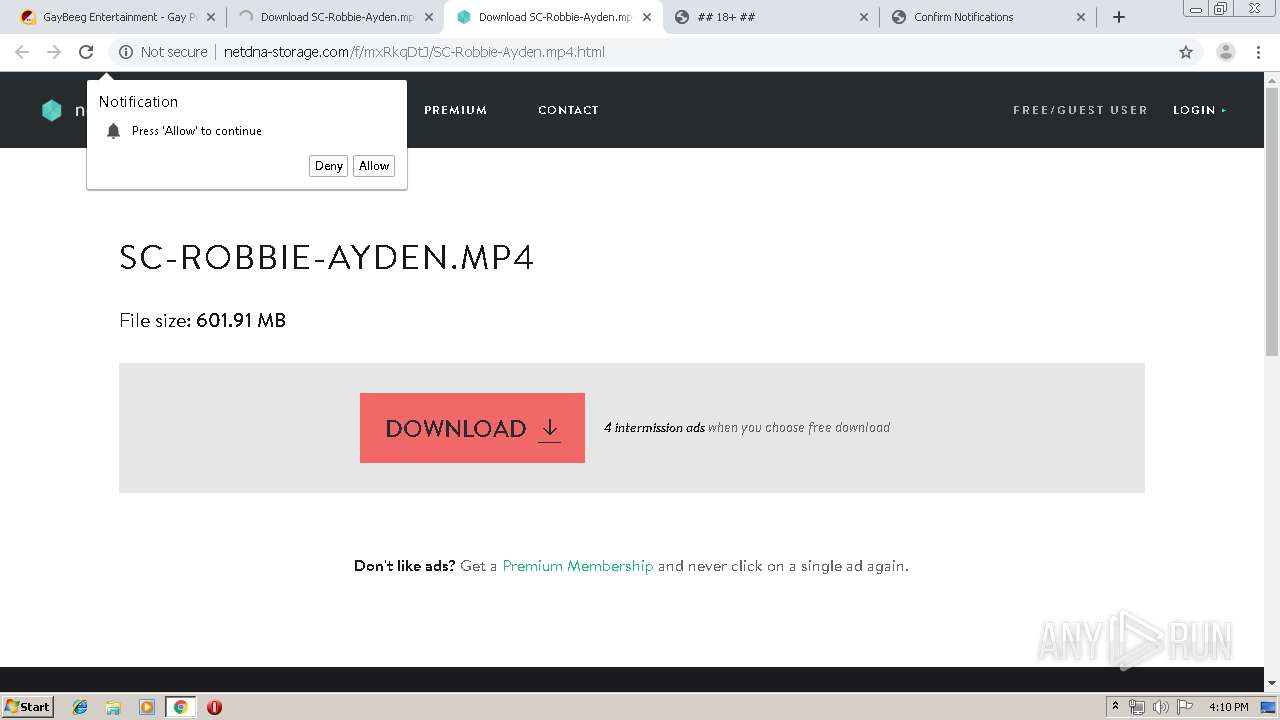Restore down the Chrome window
The image size is (1280, 720).
click(1220, 9)
